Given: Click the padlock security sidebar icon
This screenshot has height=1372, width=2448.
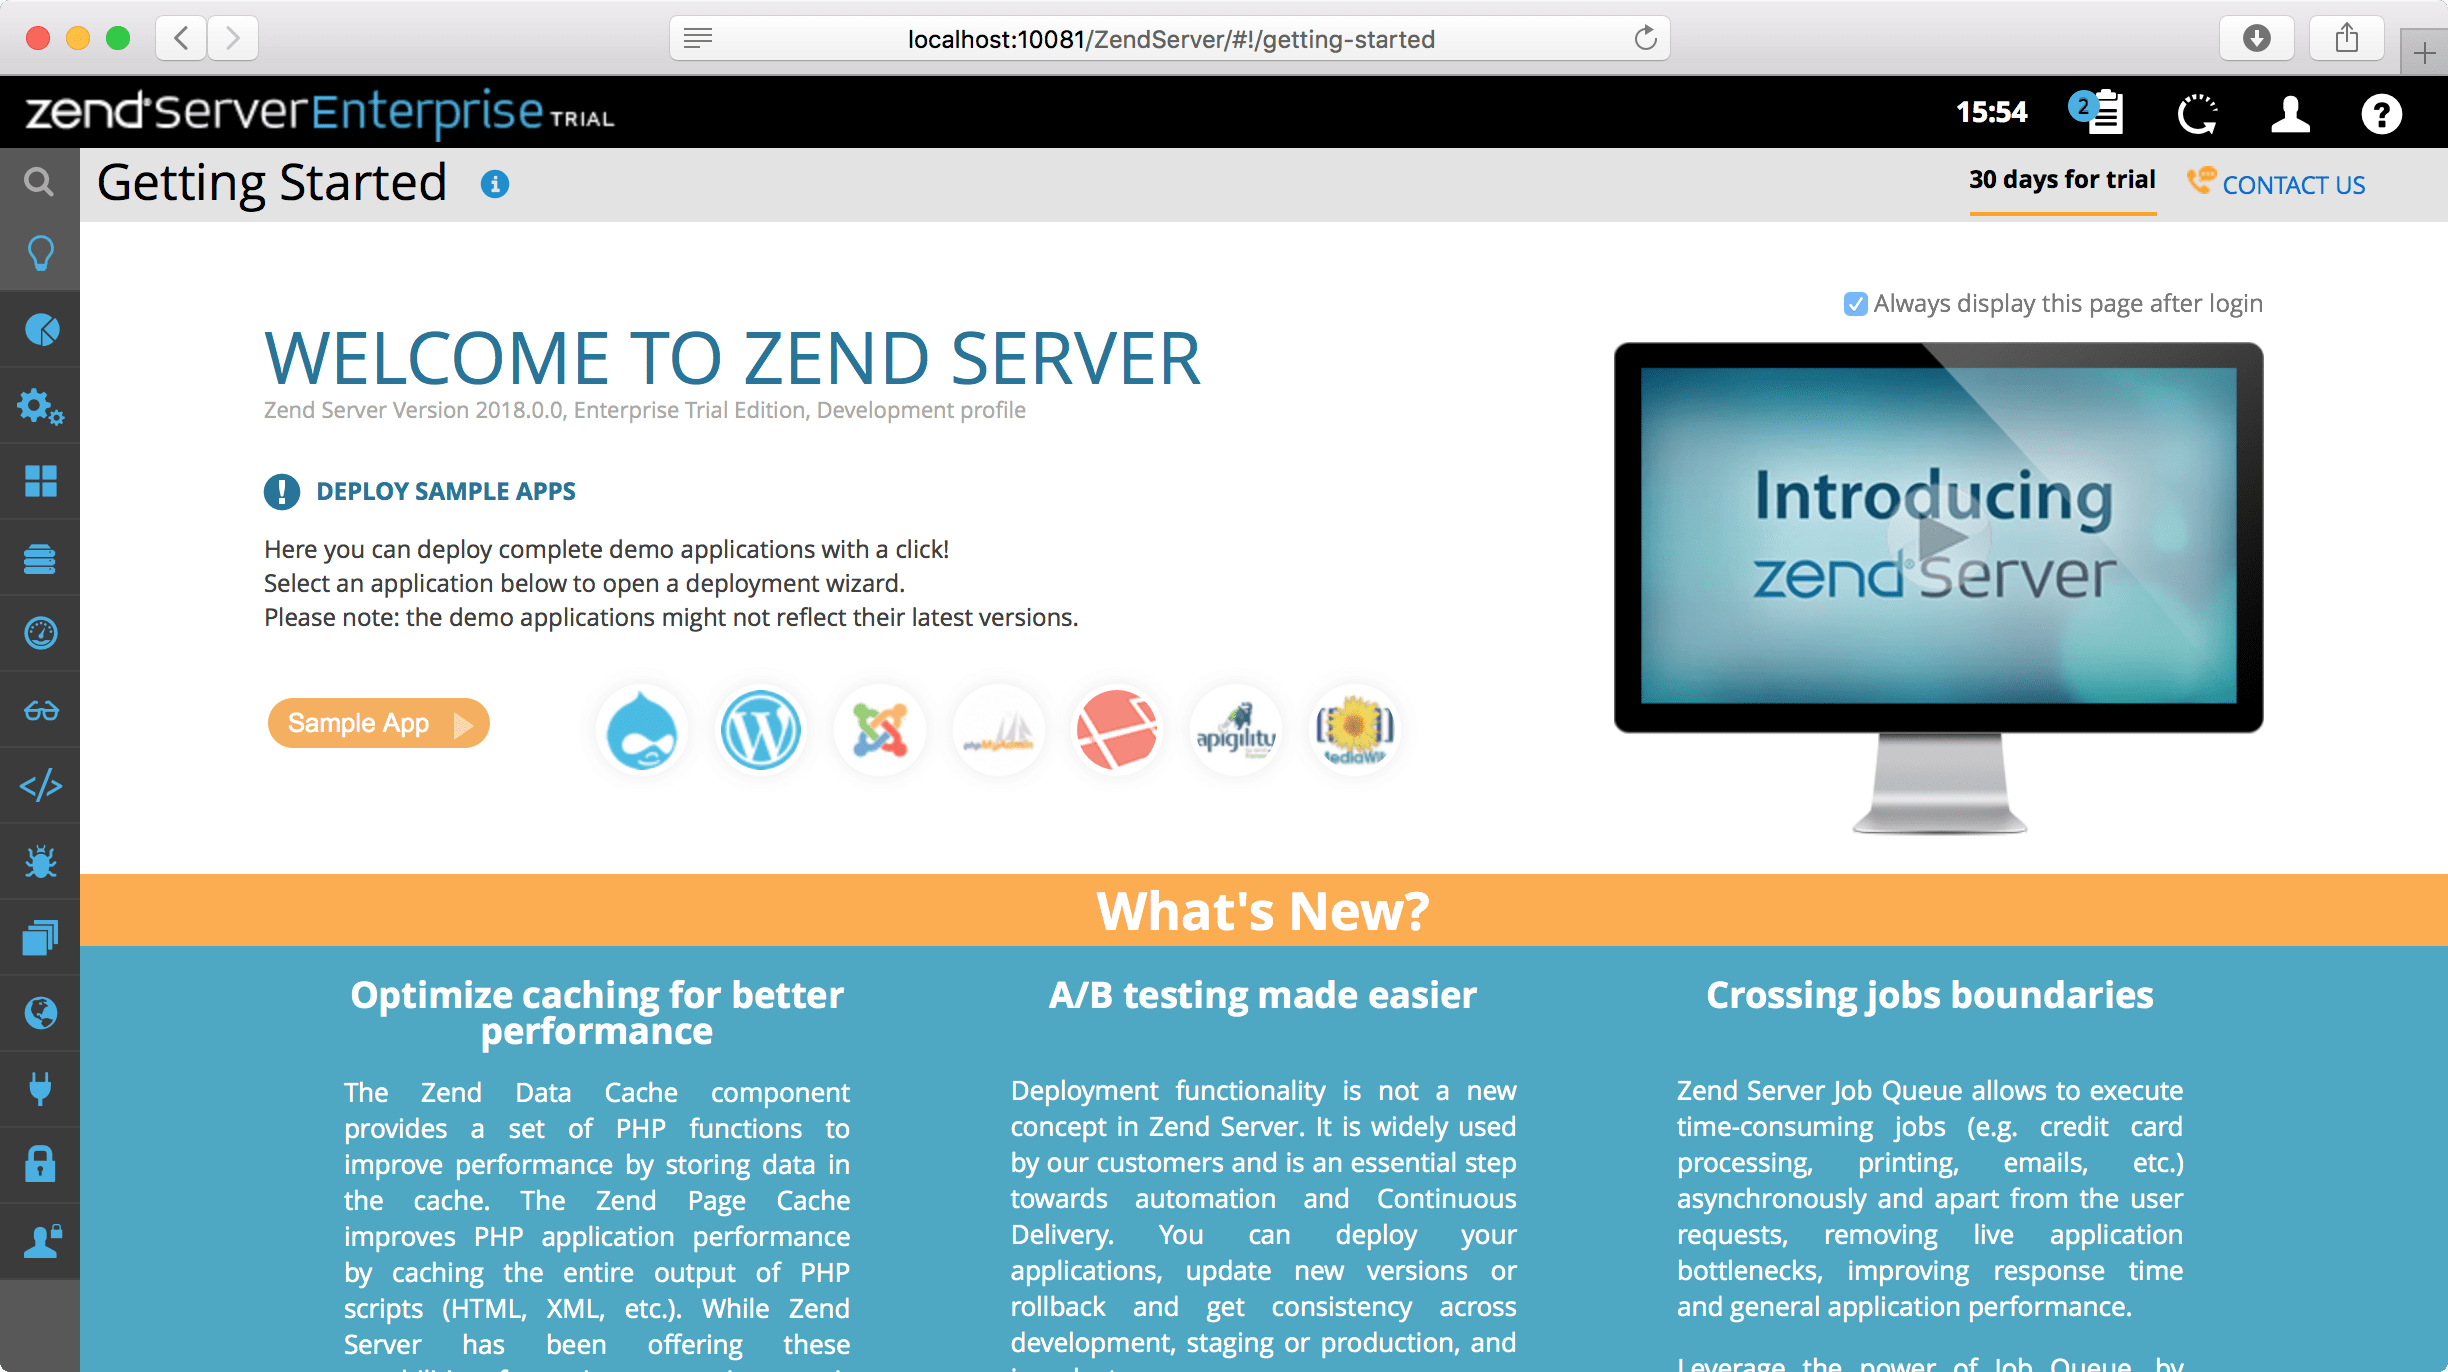Looking at the screenshot, I should [41, 1164].
